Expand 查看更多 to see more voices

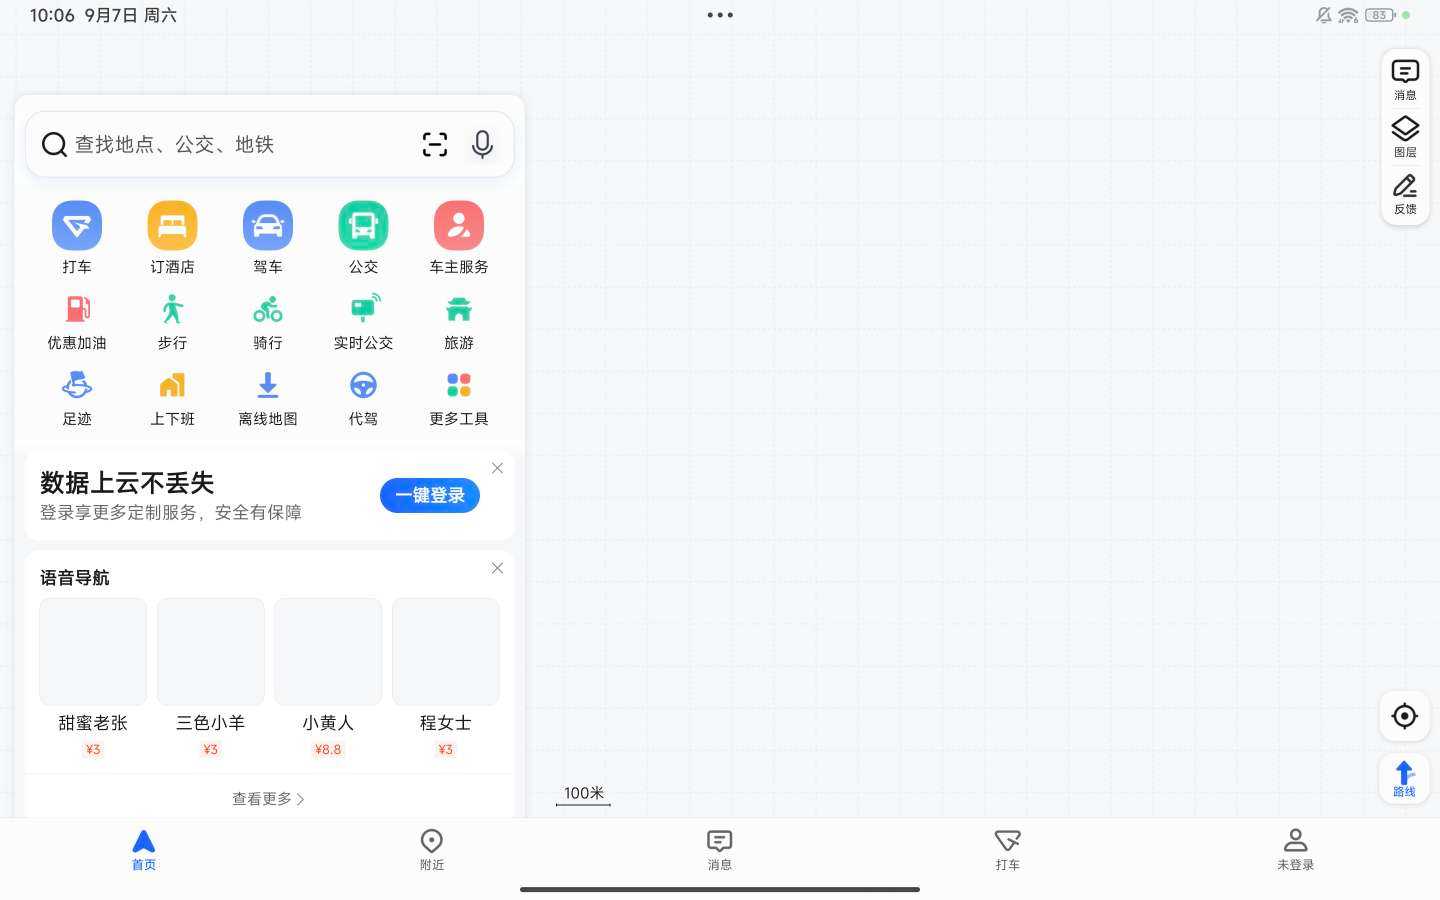[x=269, y=799]
